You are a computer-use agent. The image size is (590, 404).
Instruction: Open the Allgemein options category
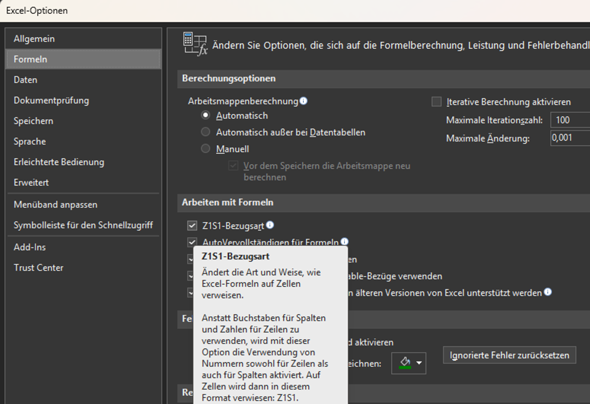click(x=84, y=39)
